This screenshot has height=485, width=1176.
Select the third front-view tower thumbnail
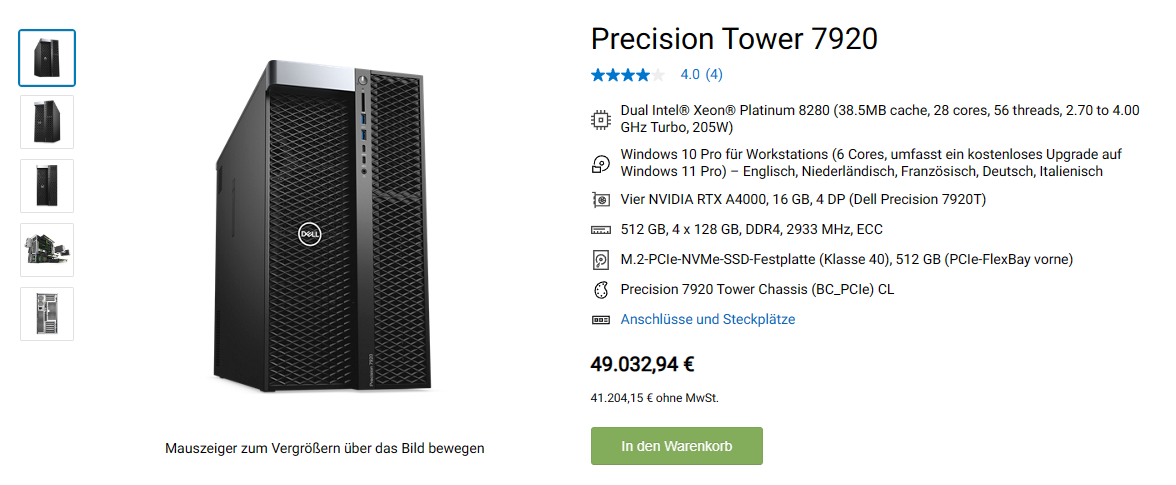click(x=47, y=186)
